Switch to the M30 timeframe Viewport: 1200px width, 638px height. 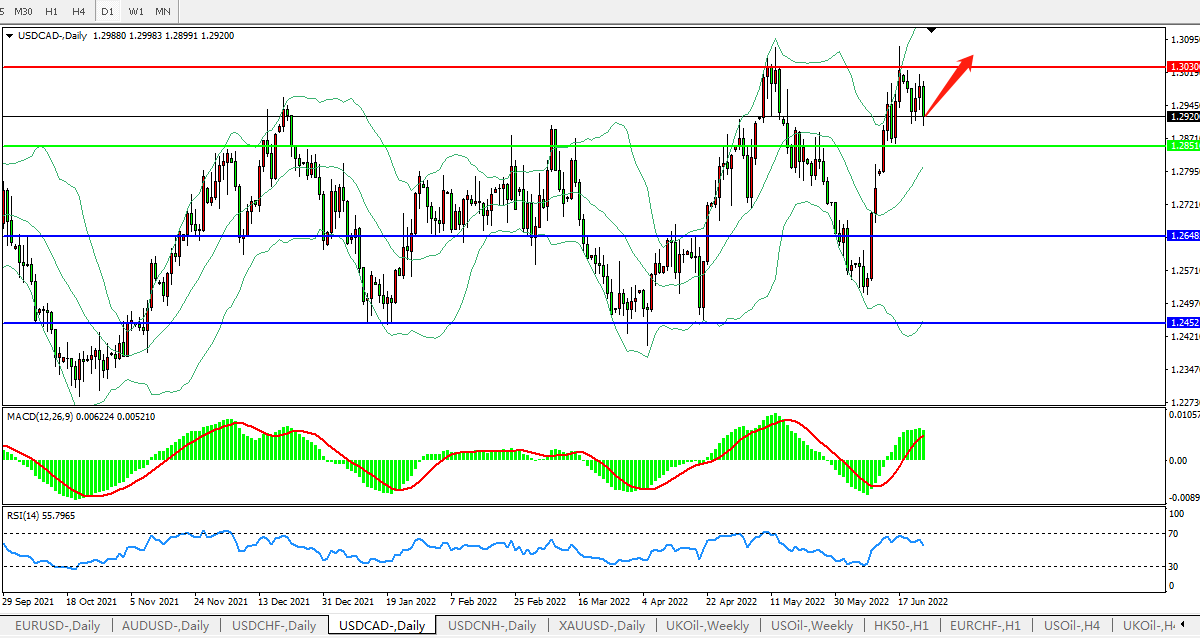click(x=24, y=11)
